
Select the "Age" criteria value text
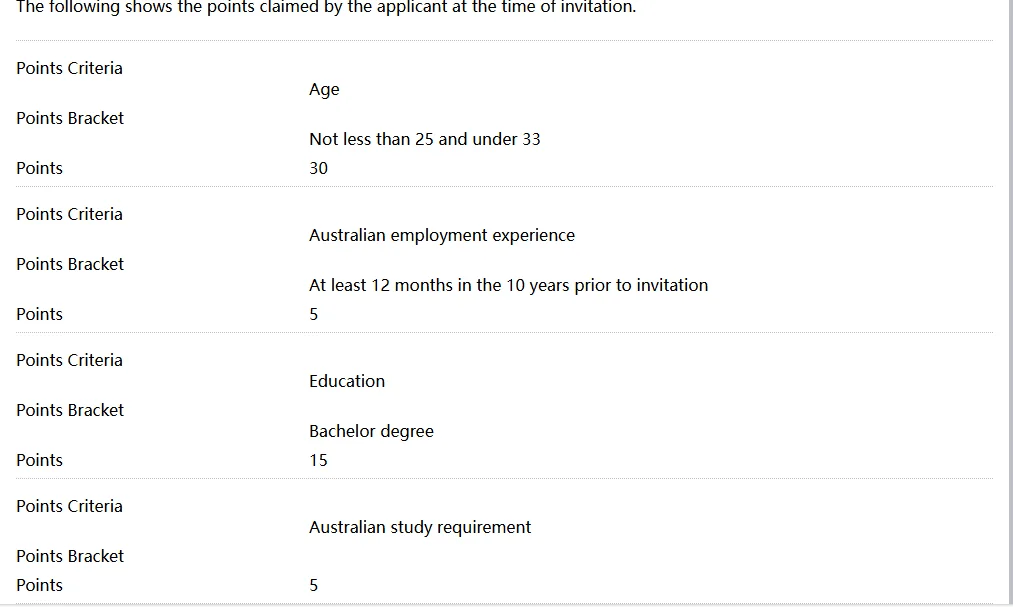pos(324,89)
